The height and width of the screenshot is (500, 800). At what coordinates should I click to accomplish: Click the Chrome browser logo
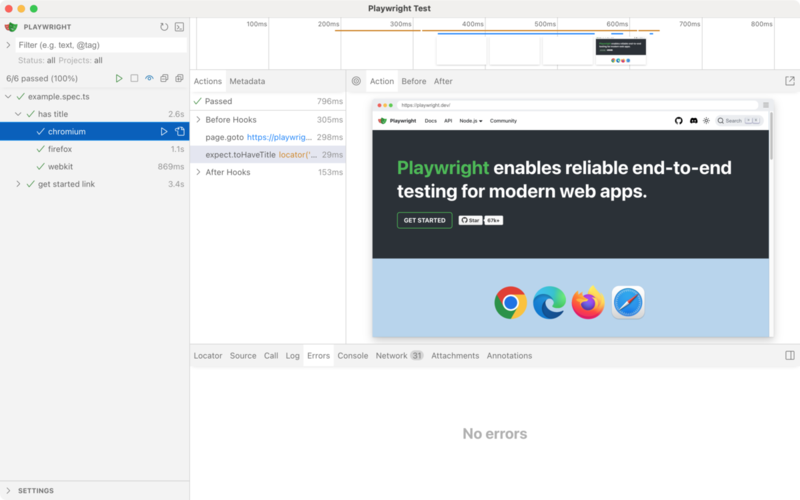[x=510, y=303]
